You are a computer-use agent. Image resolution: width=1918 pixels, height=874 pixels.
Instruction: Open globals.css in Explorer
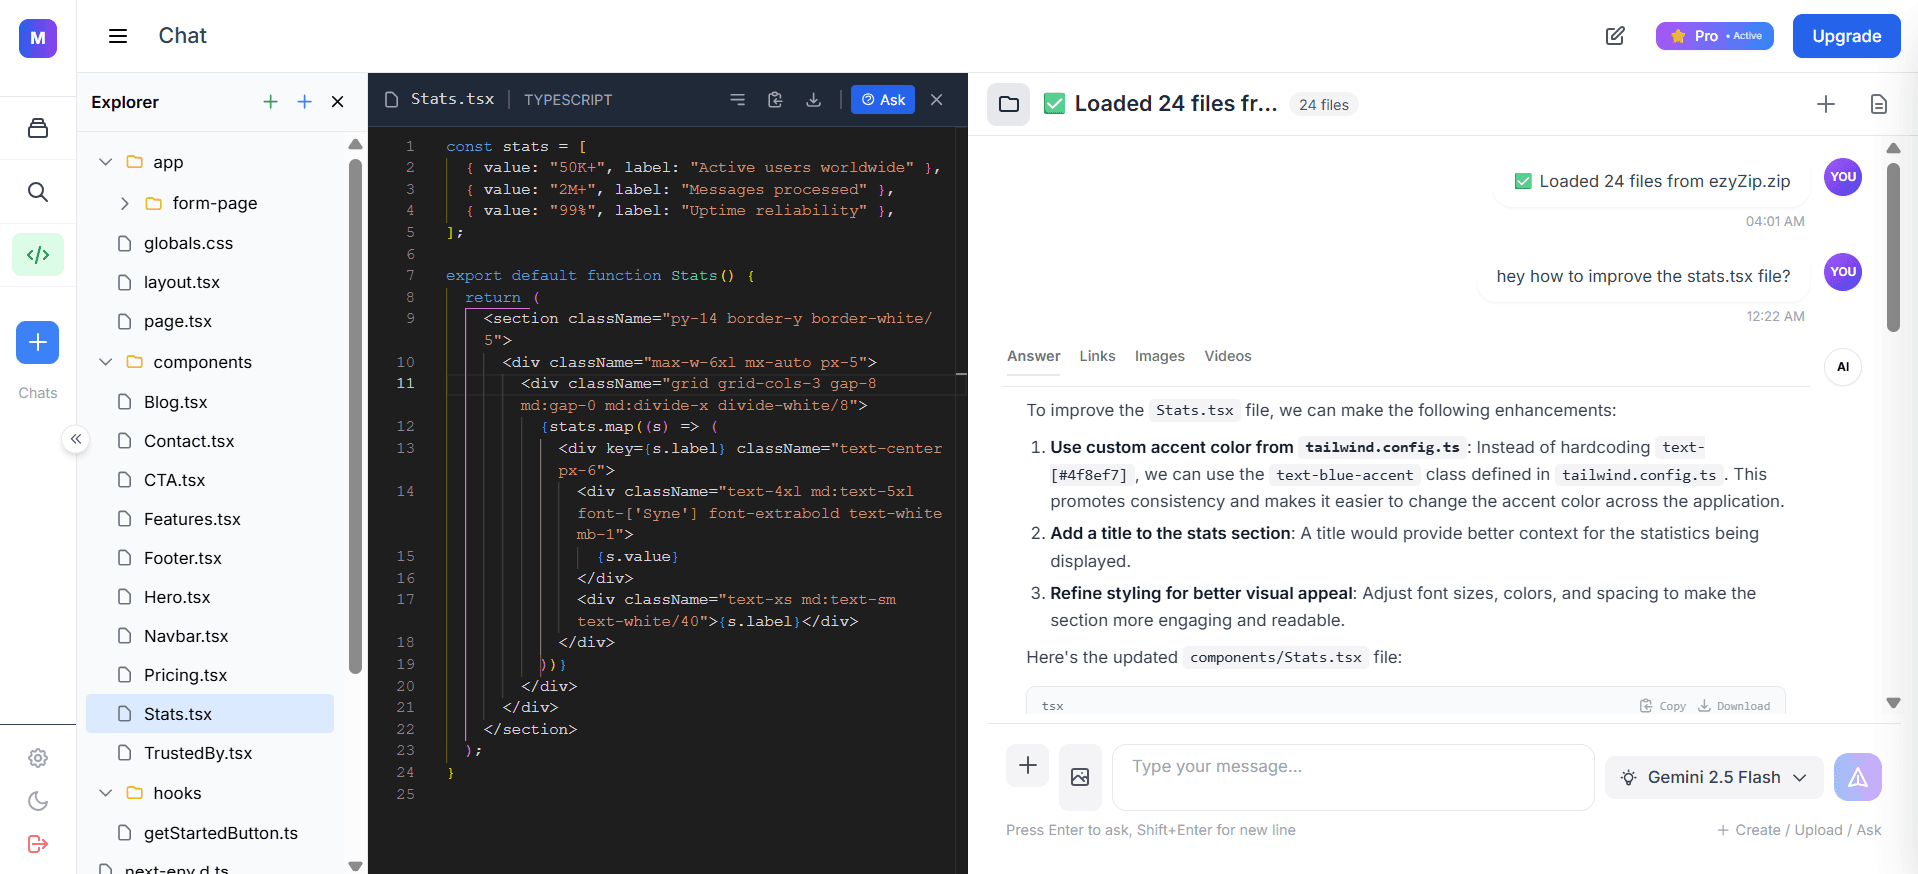[210, 243]
